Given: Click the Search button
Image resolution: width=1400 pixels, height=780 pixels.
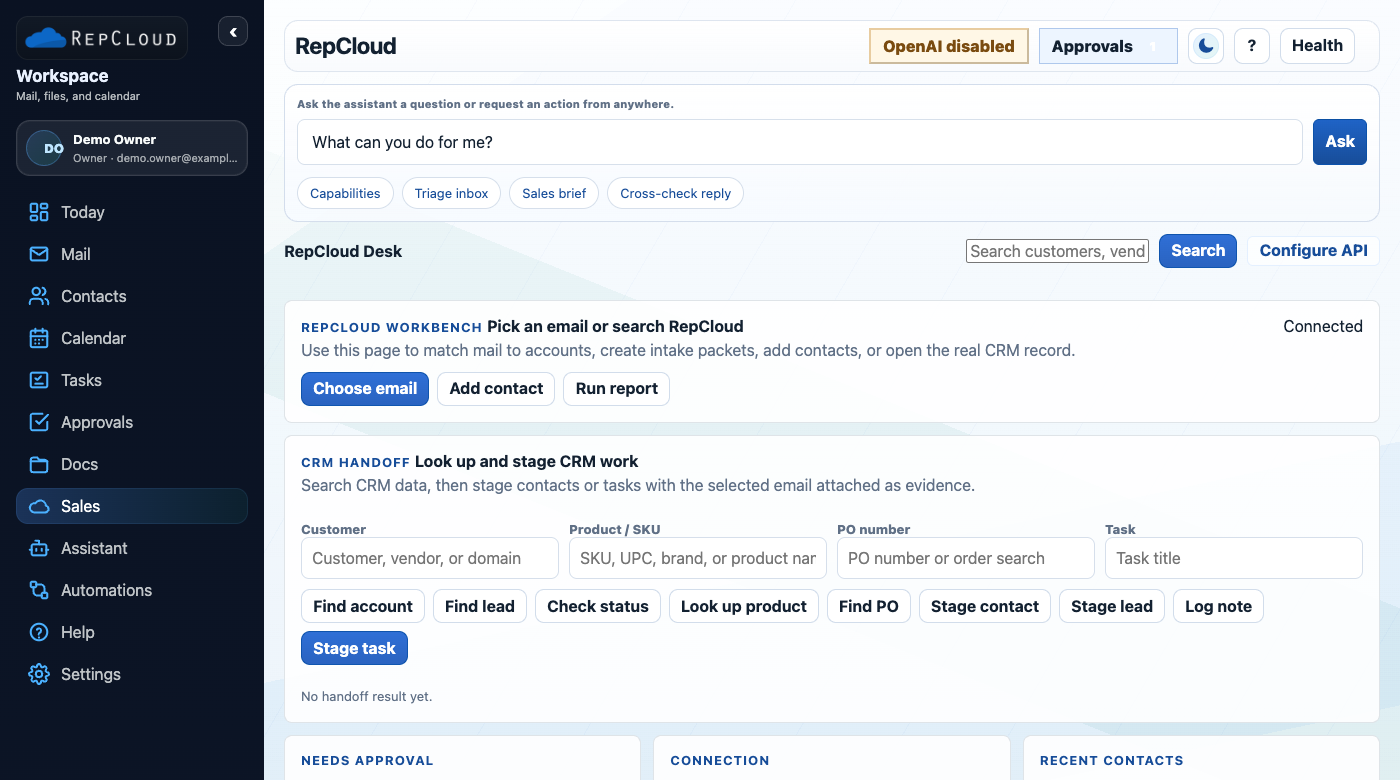Looking at the screenshot, I should [1198, 251].
